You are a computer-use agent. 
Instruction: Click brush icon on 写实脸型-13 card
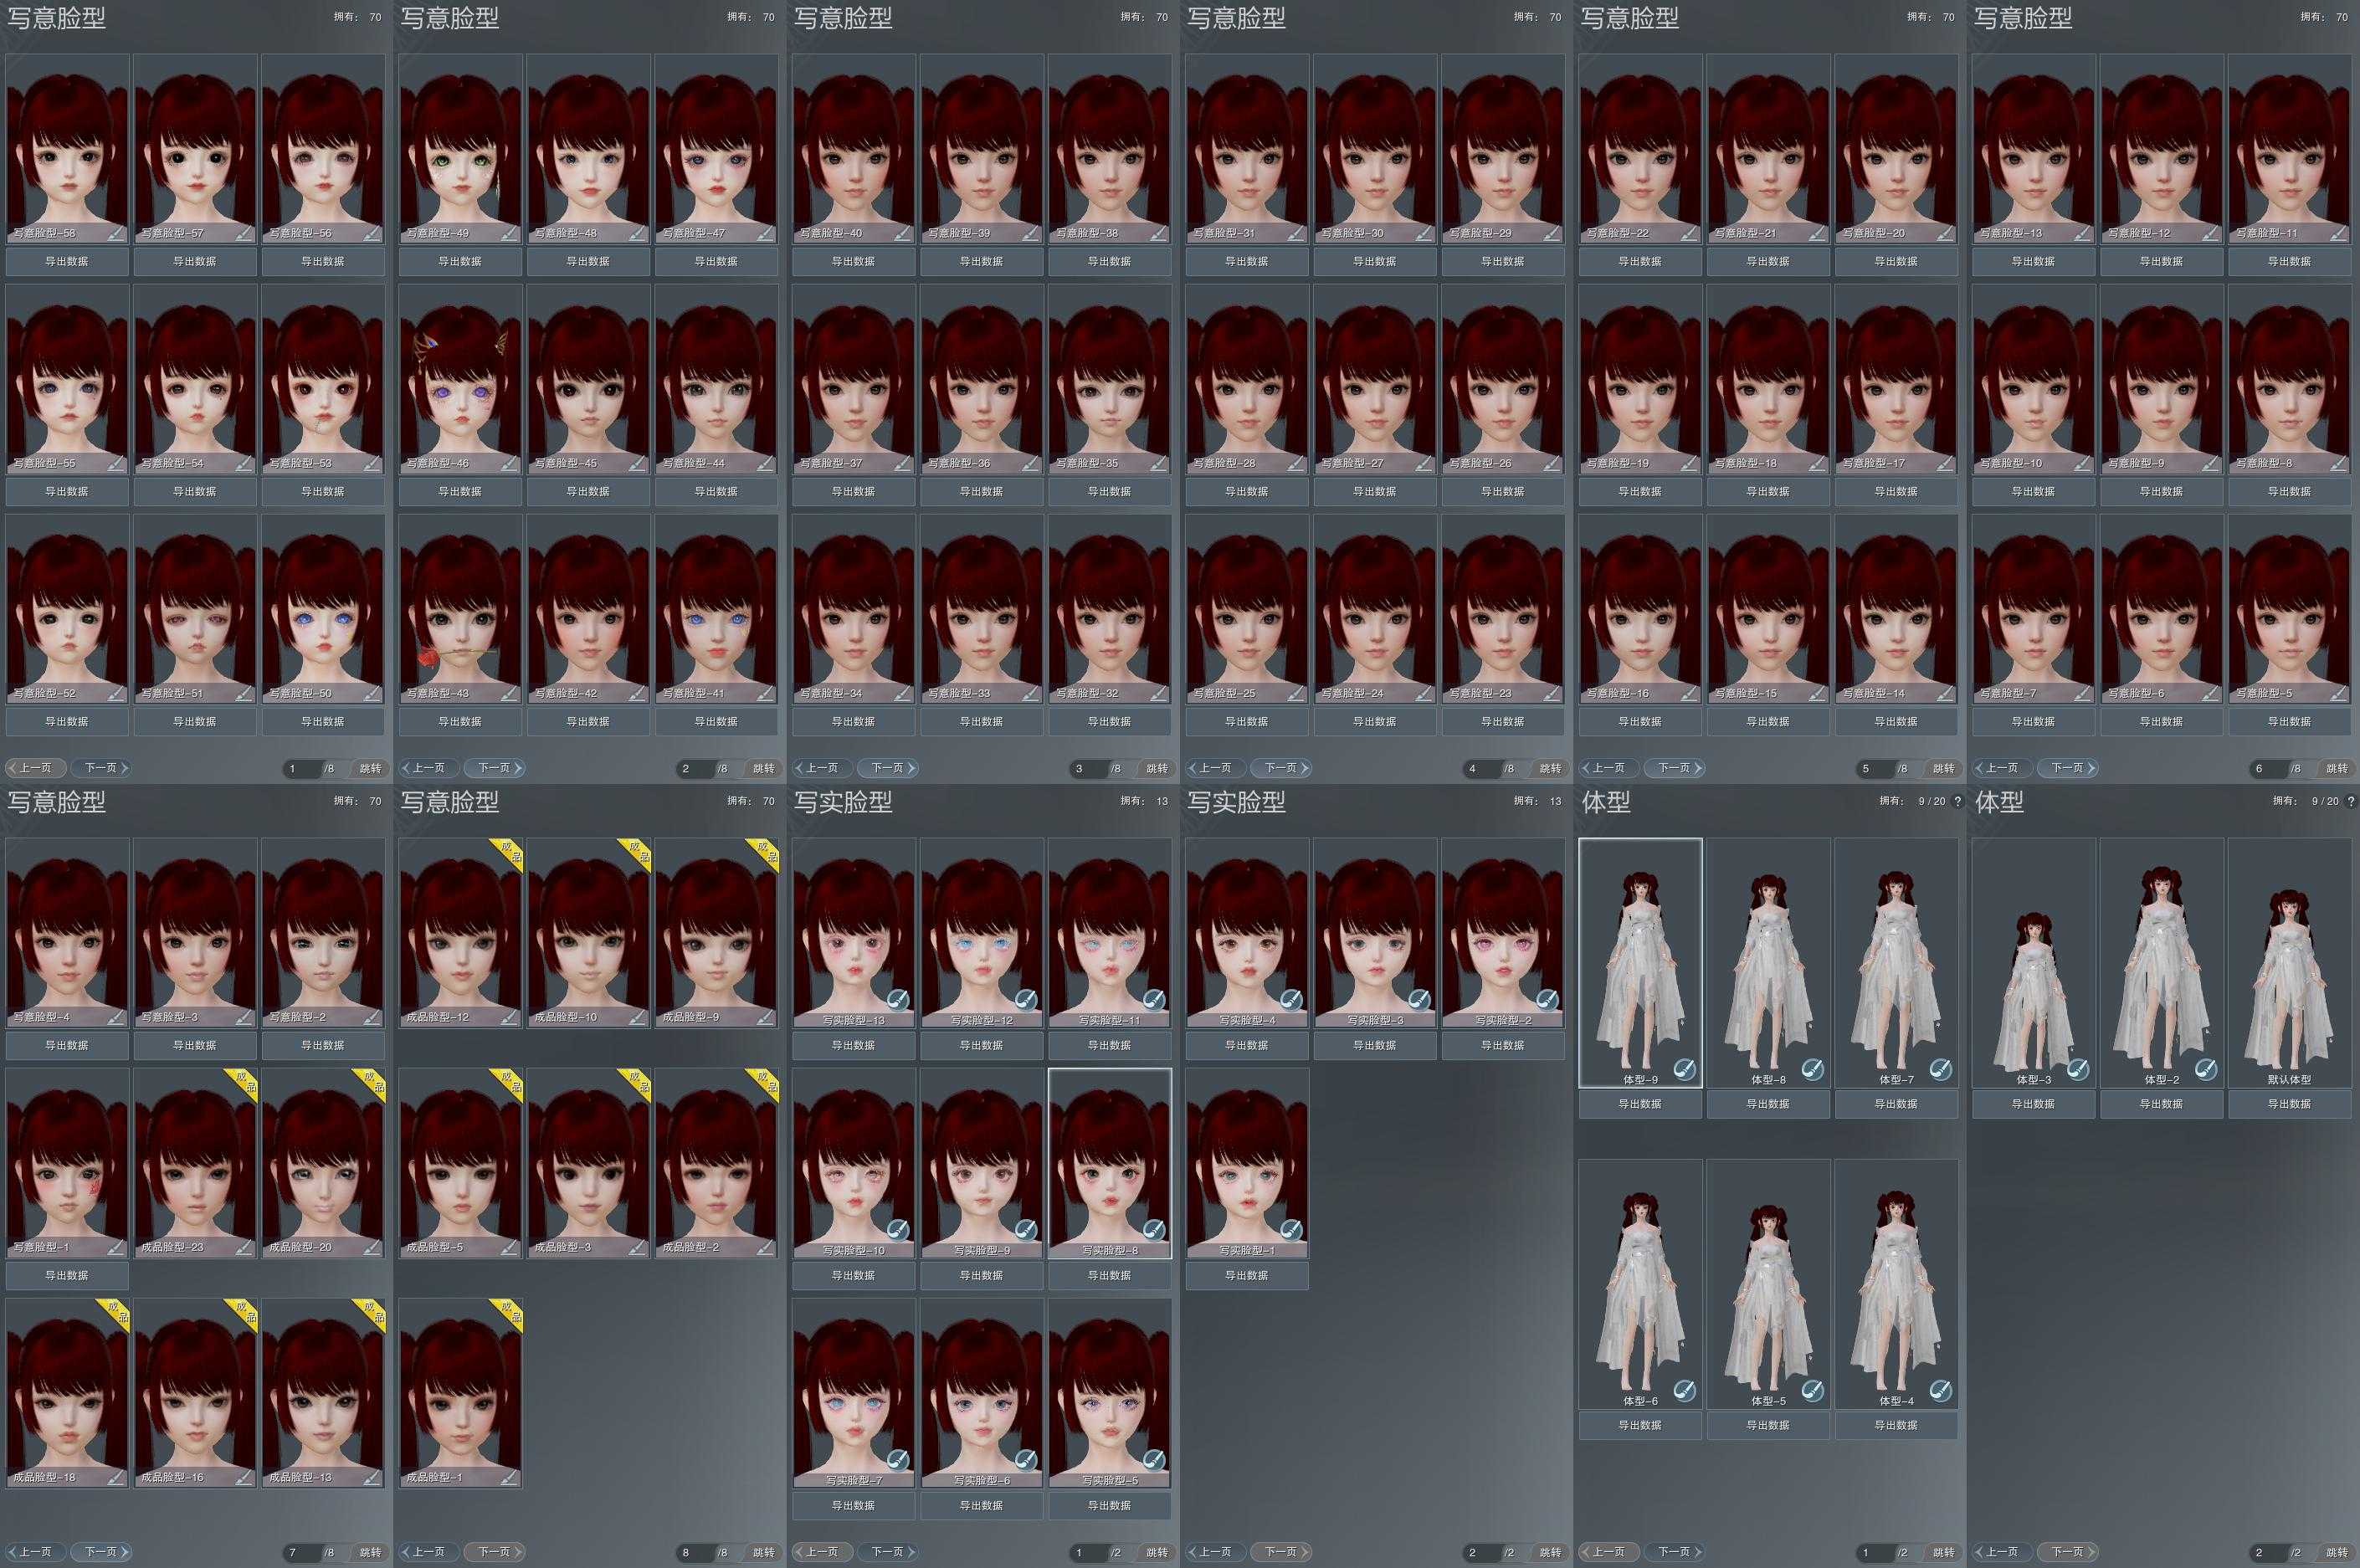[898, 999]
